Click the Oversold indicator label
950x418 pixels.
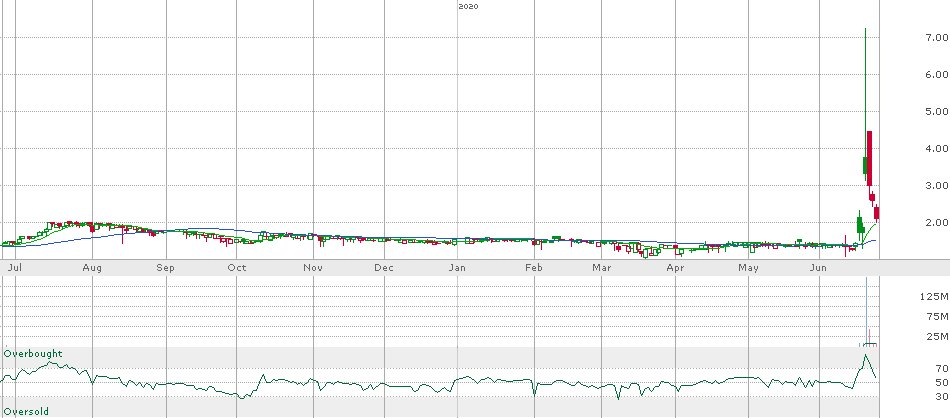tap(26, 411)
